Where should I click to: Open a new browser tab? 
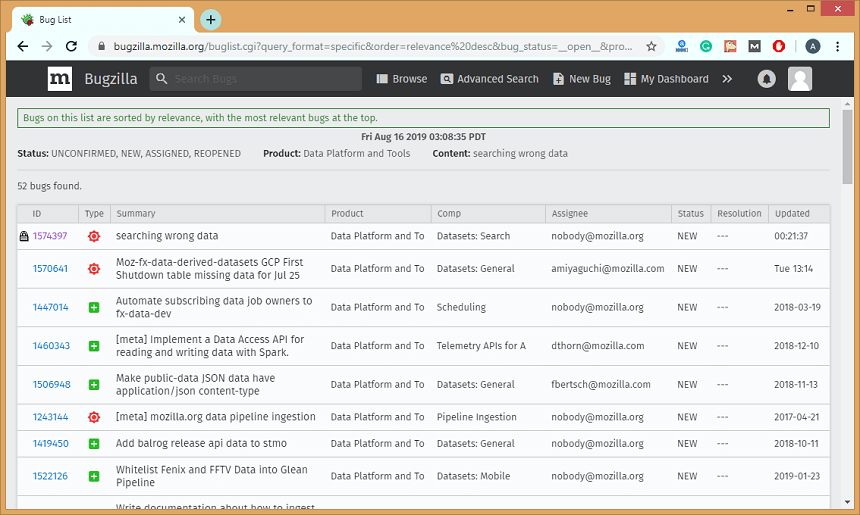click(211, 20)
